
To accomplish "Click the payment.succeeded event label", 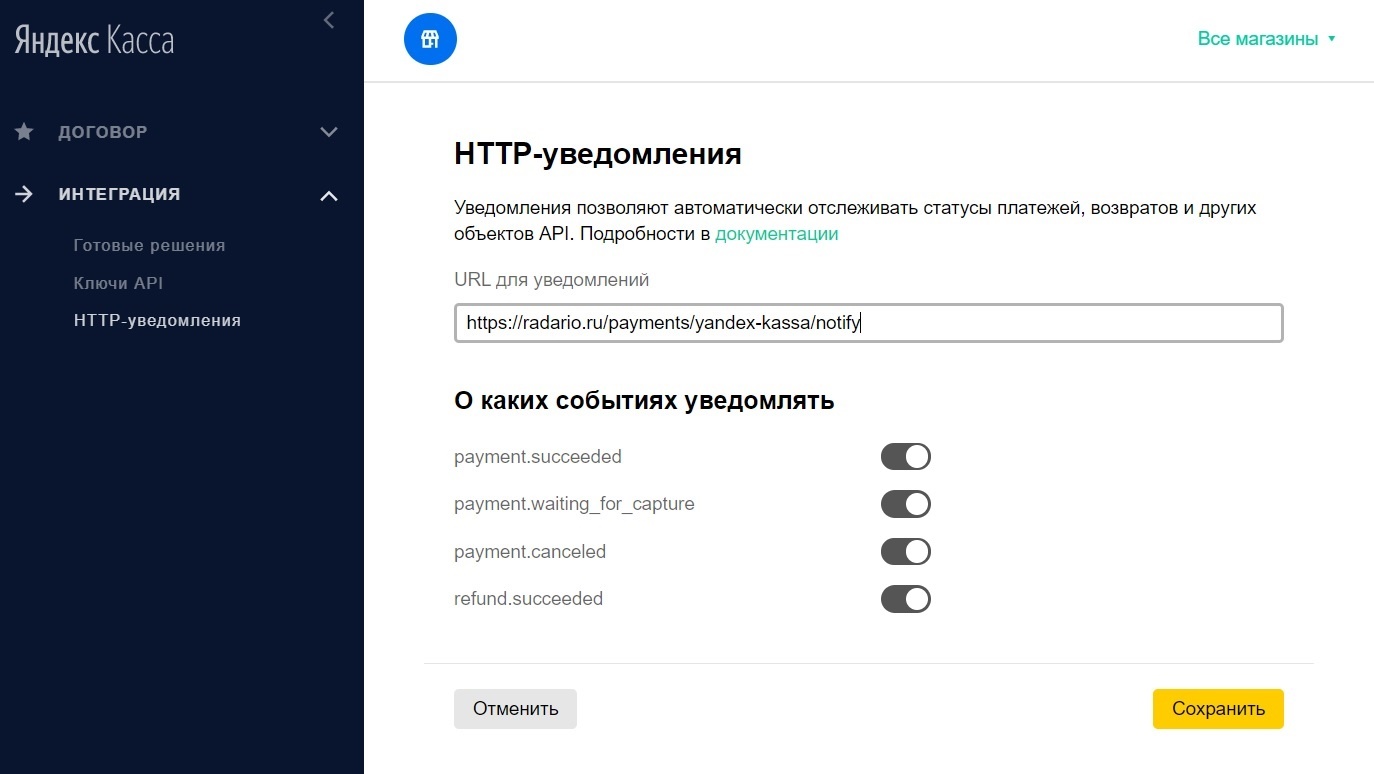I will pyautogui.click(x=538, y=457).
